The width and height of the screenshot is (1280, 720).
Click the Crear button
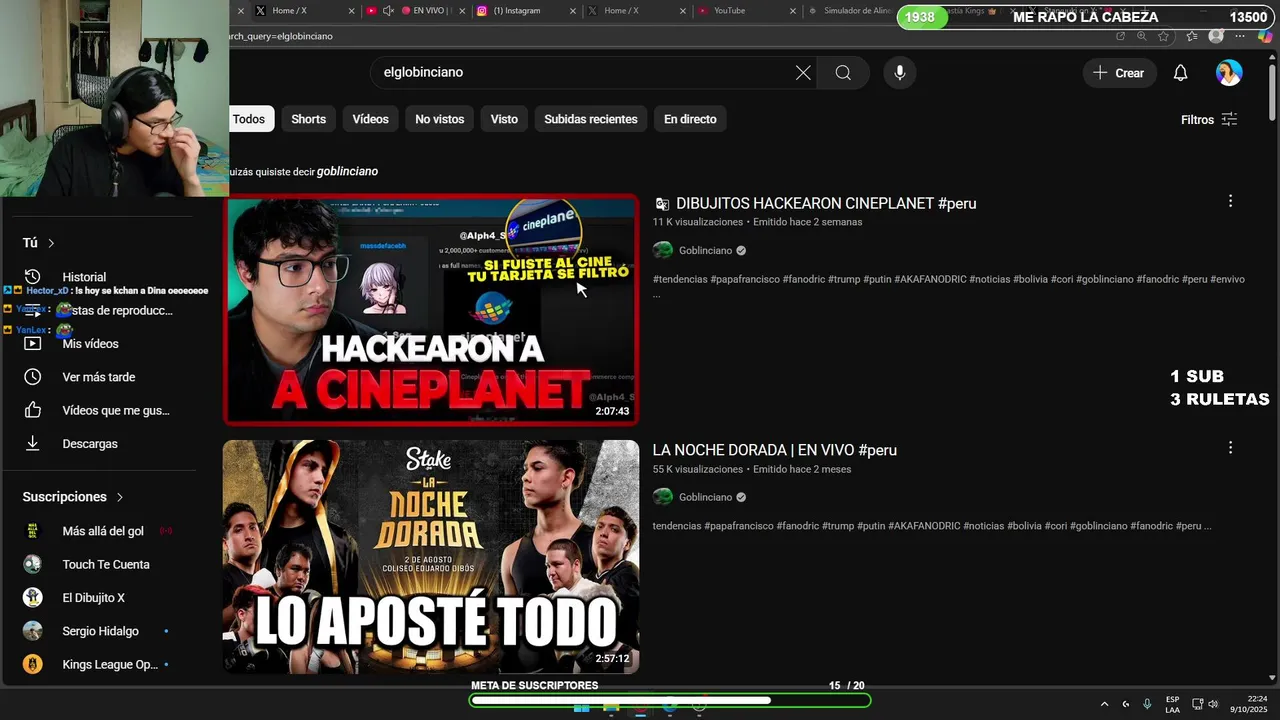[x=1120, y=73]
